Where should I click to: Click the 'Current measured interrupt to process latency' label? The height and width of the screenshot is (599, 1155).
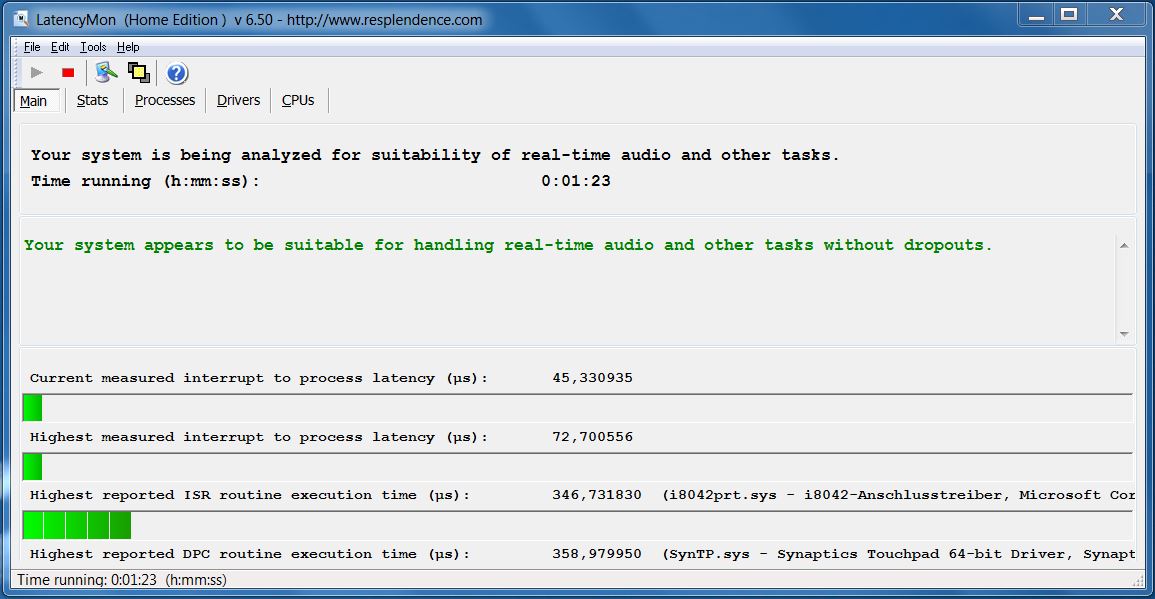point(259,378)
